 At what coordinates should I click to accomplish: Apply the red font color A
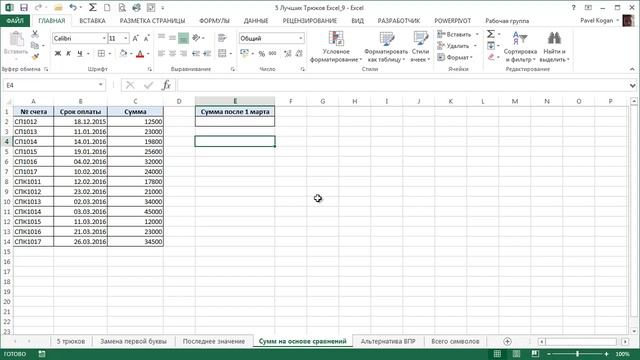pos(140,53)
